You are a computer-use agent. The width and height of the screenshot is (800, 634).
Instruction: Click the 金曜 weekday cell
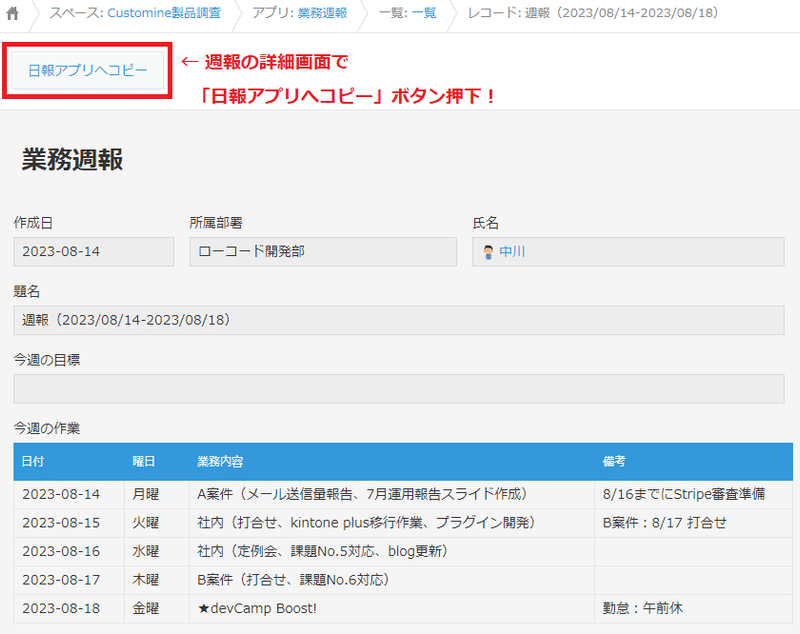pyautogui.click(x=157, y=608)
